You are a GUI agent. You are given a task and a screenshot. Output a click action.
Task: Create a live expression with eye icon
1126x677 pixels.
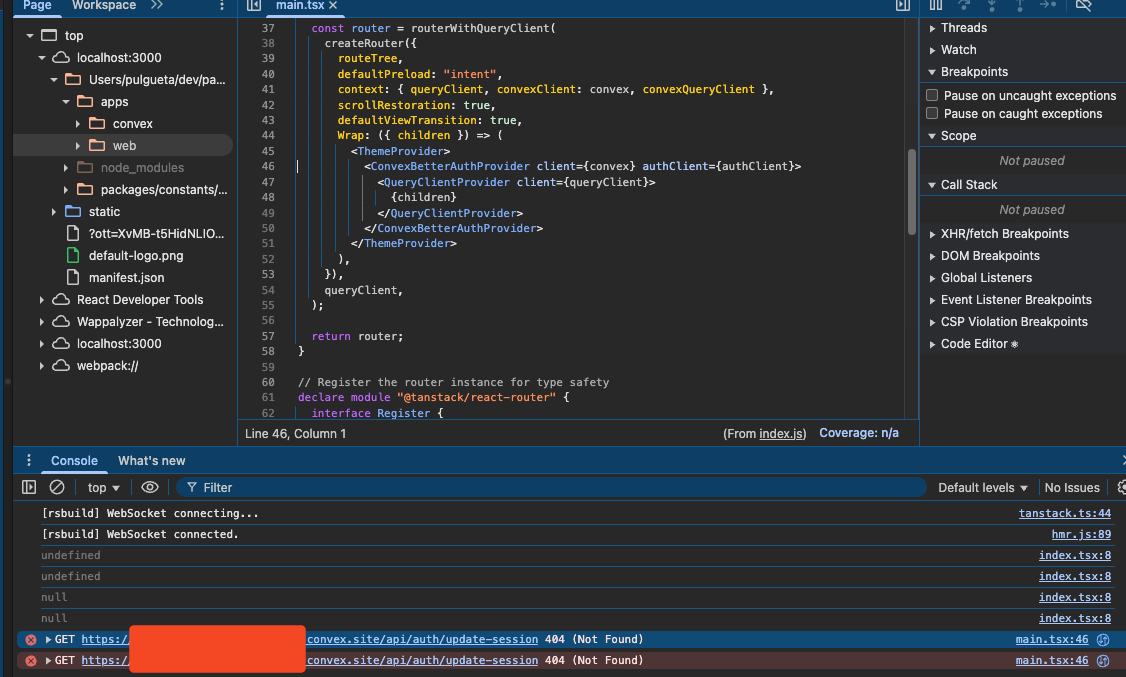(x=150, y=487)
